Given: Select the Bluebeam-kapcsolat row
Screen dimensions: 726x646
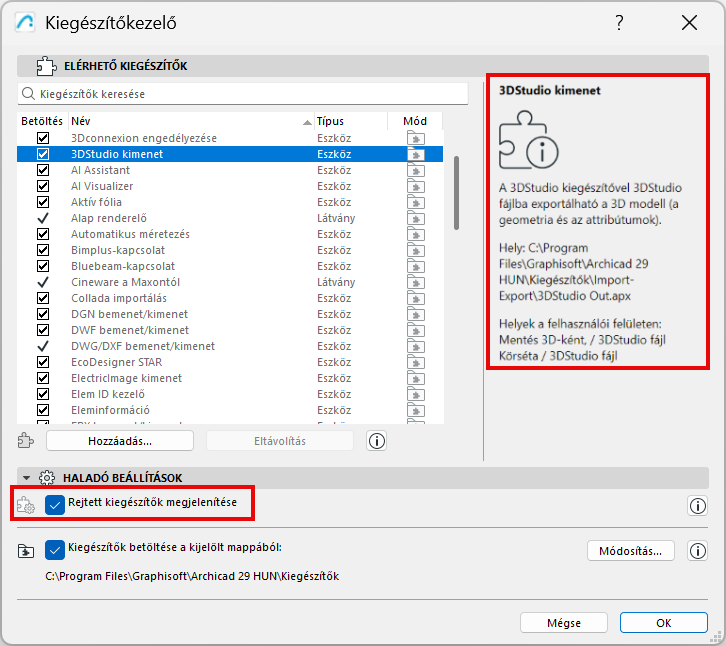Looking at the screenshot, I should [230, 266].
